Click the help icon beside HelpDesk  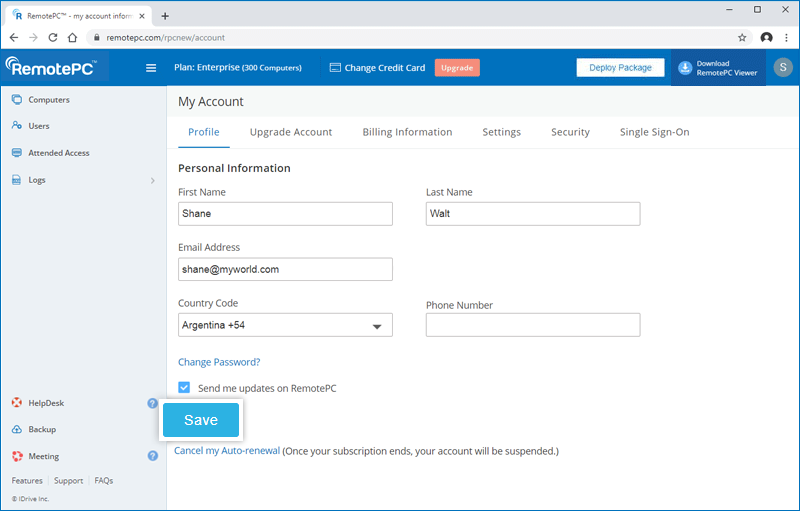coord(153,403)
